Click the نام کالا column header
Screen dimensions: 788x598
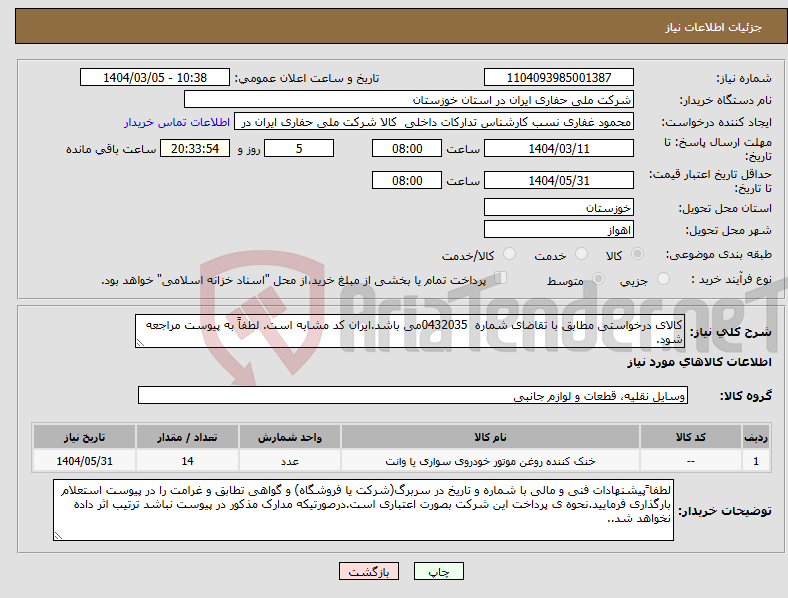490,437
